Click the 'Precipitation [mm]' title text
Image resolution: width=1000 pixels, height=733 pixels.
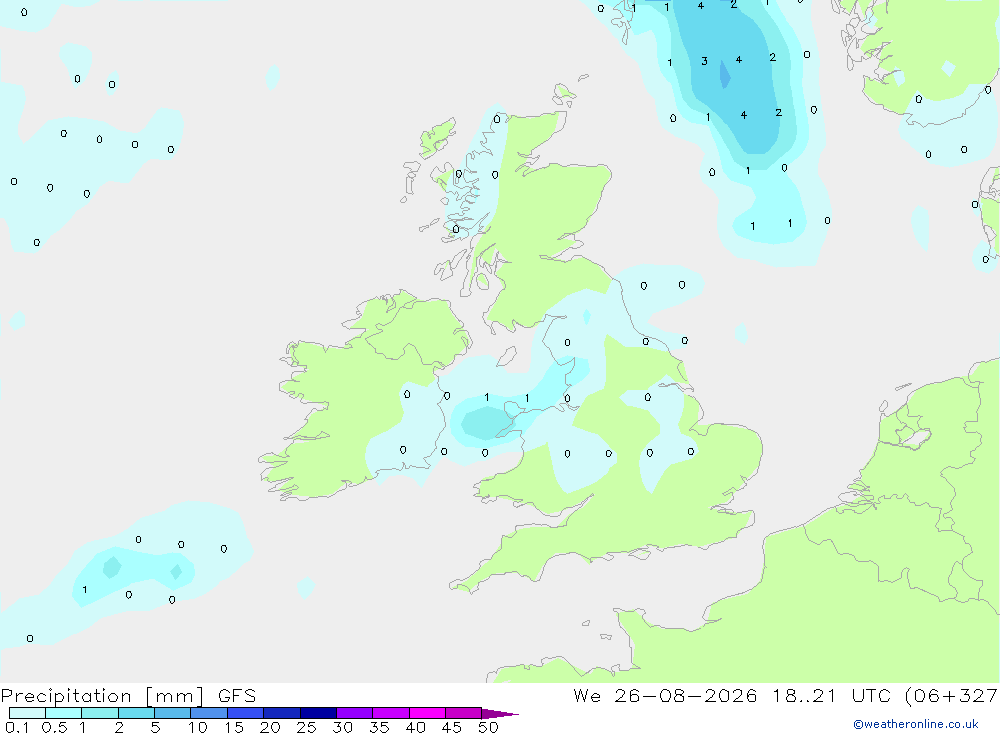(102, 696)
